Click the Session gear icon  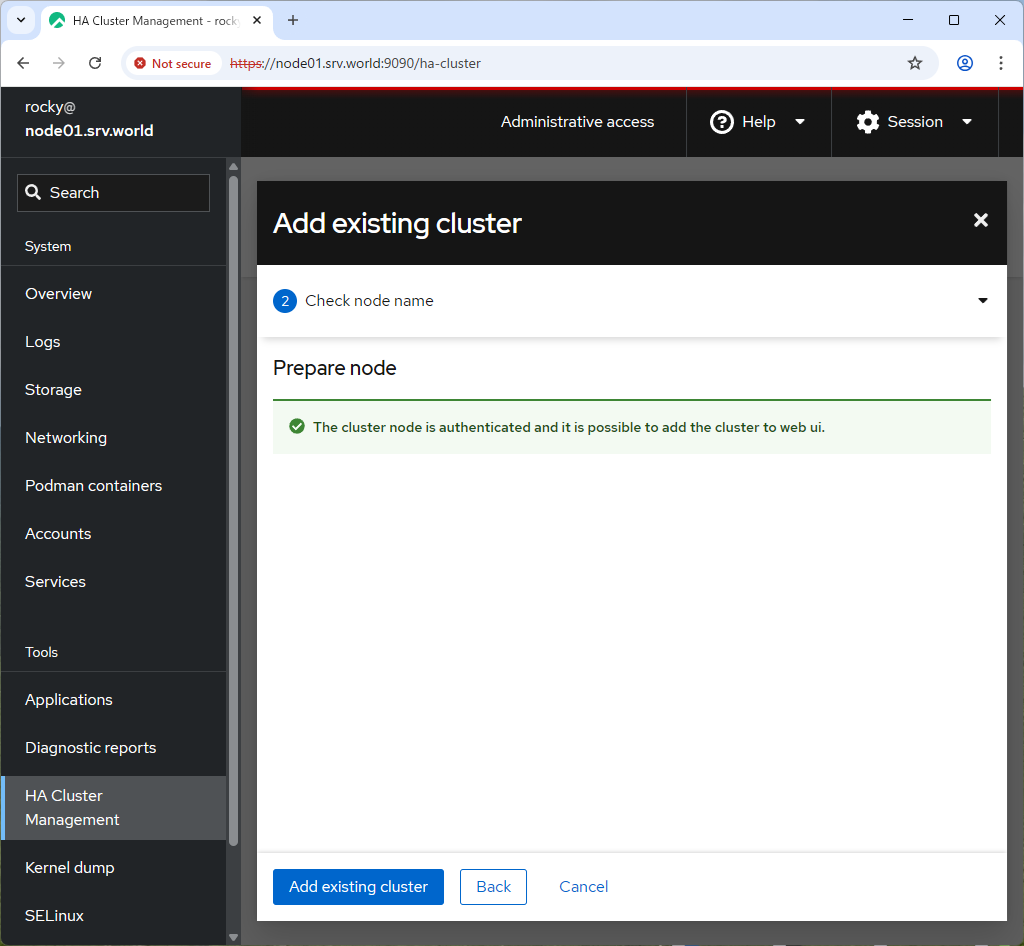[867, 122]
